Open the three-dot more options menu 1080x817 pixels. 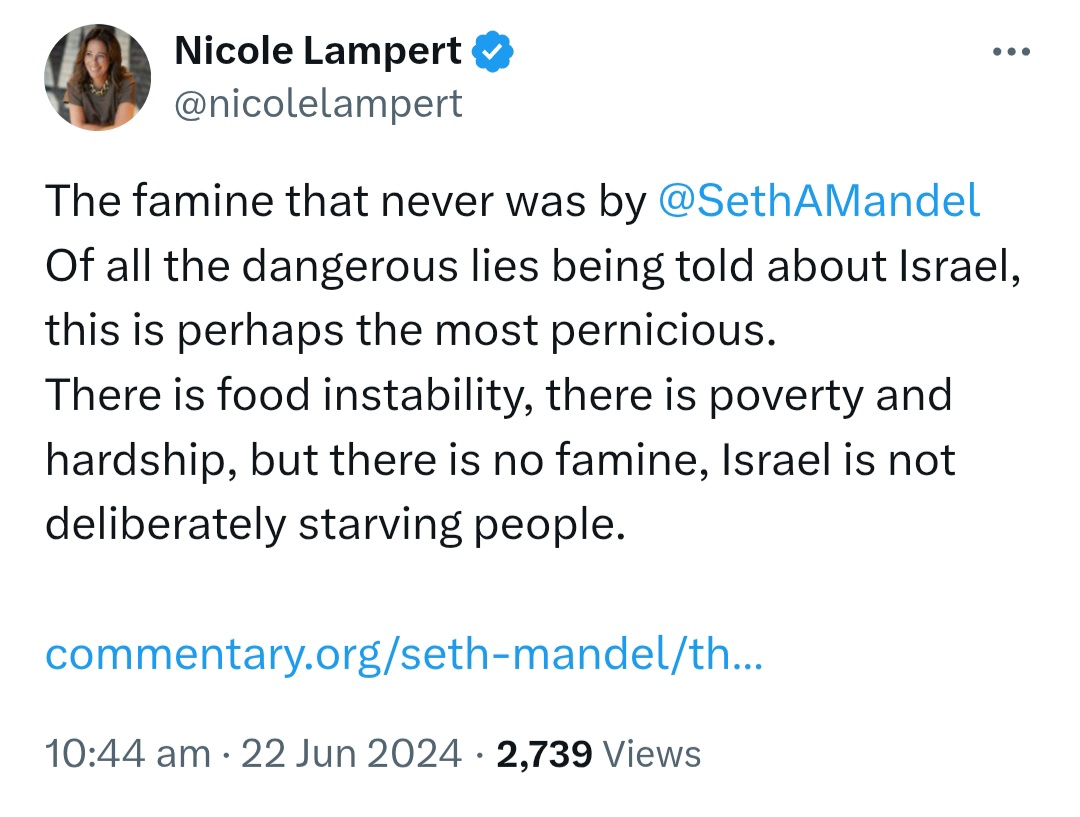[x=1011, y=52]
